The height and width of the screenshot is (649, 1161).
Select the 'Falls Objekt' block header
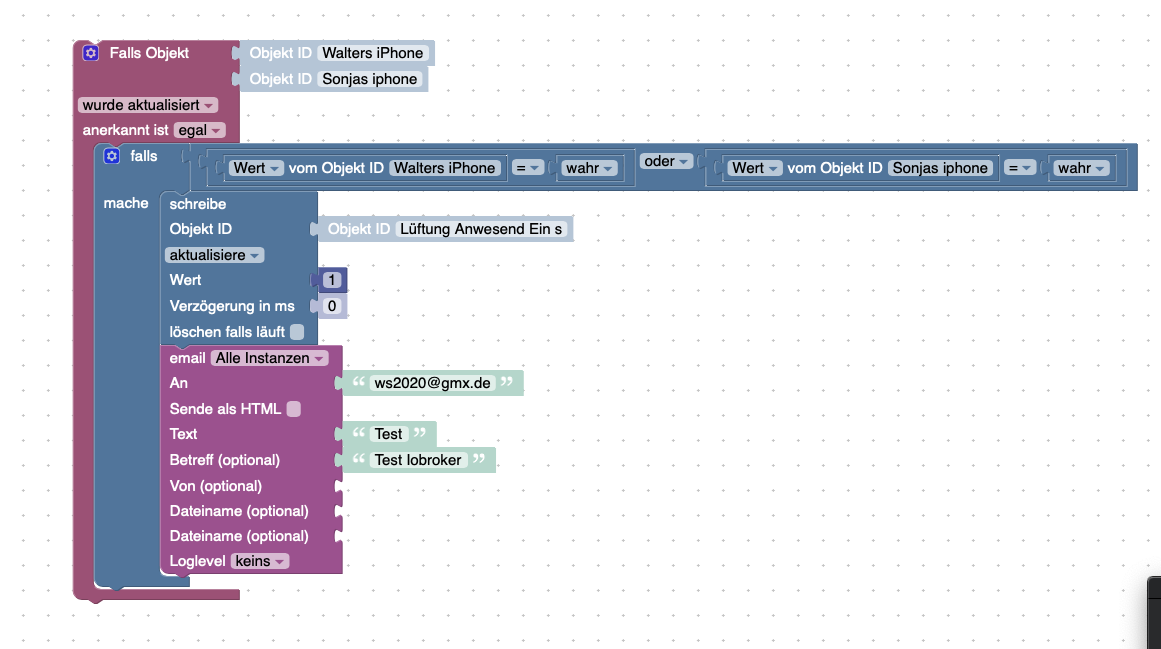click(149, 53)
